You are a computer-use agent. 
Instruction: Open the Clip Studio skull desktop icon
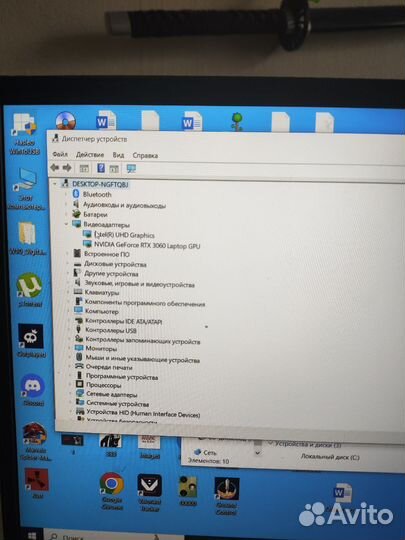(x=31, y=340)
